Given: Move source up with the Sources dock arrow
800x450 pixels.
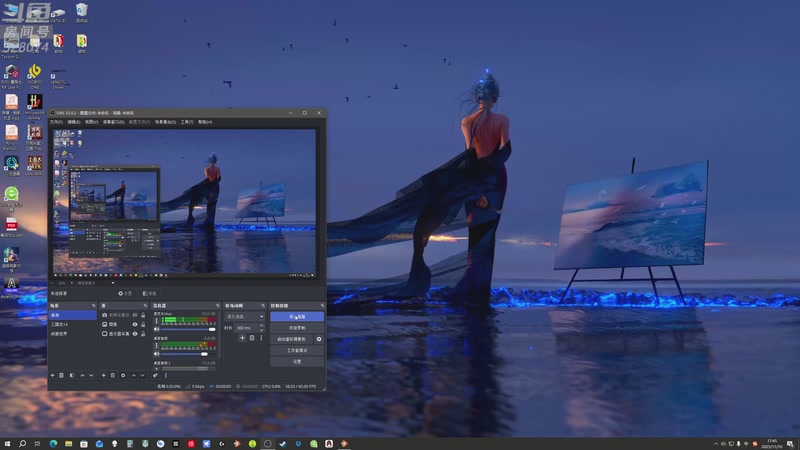Looking at the screenshot, I should pyautogui.click(x=134, y=376).
